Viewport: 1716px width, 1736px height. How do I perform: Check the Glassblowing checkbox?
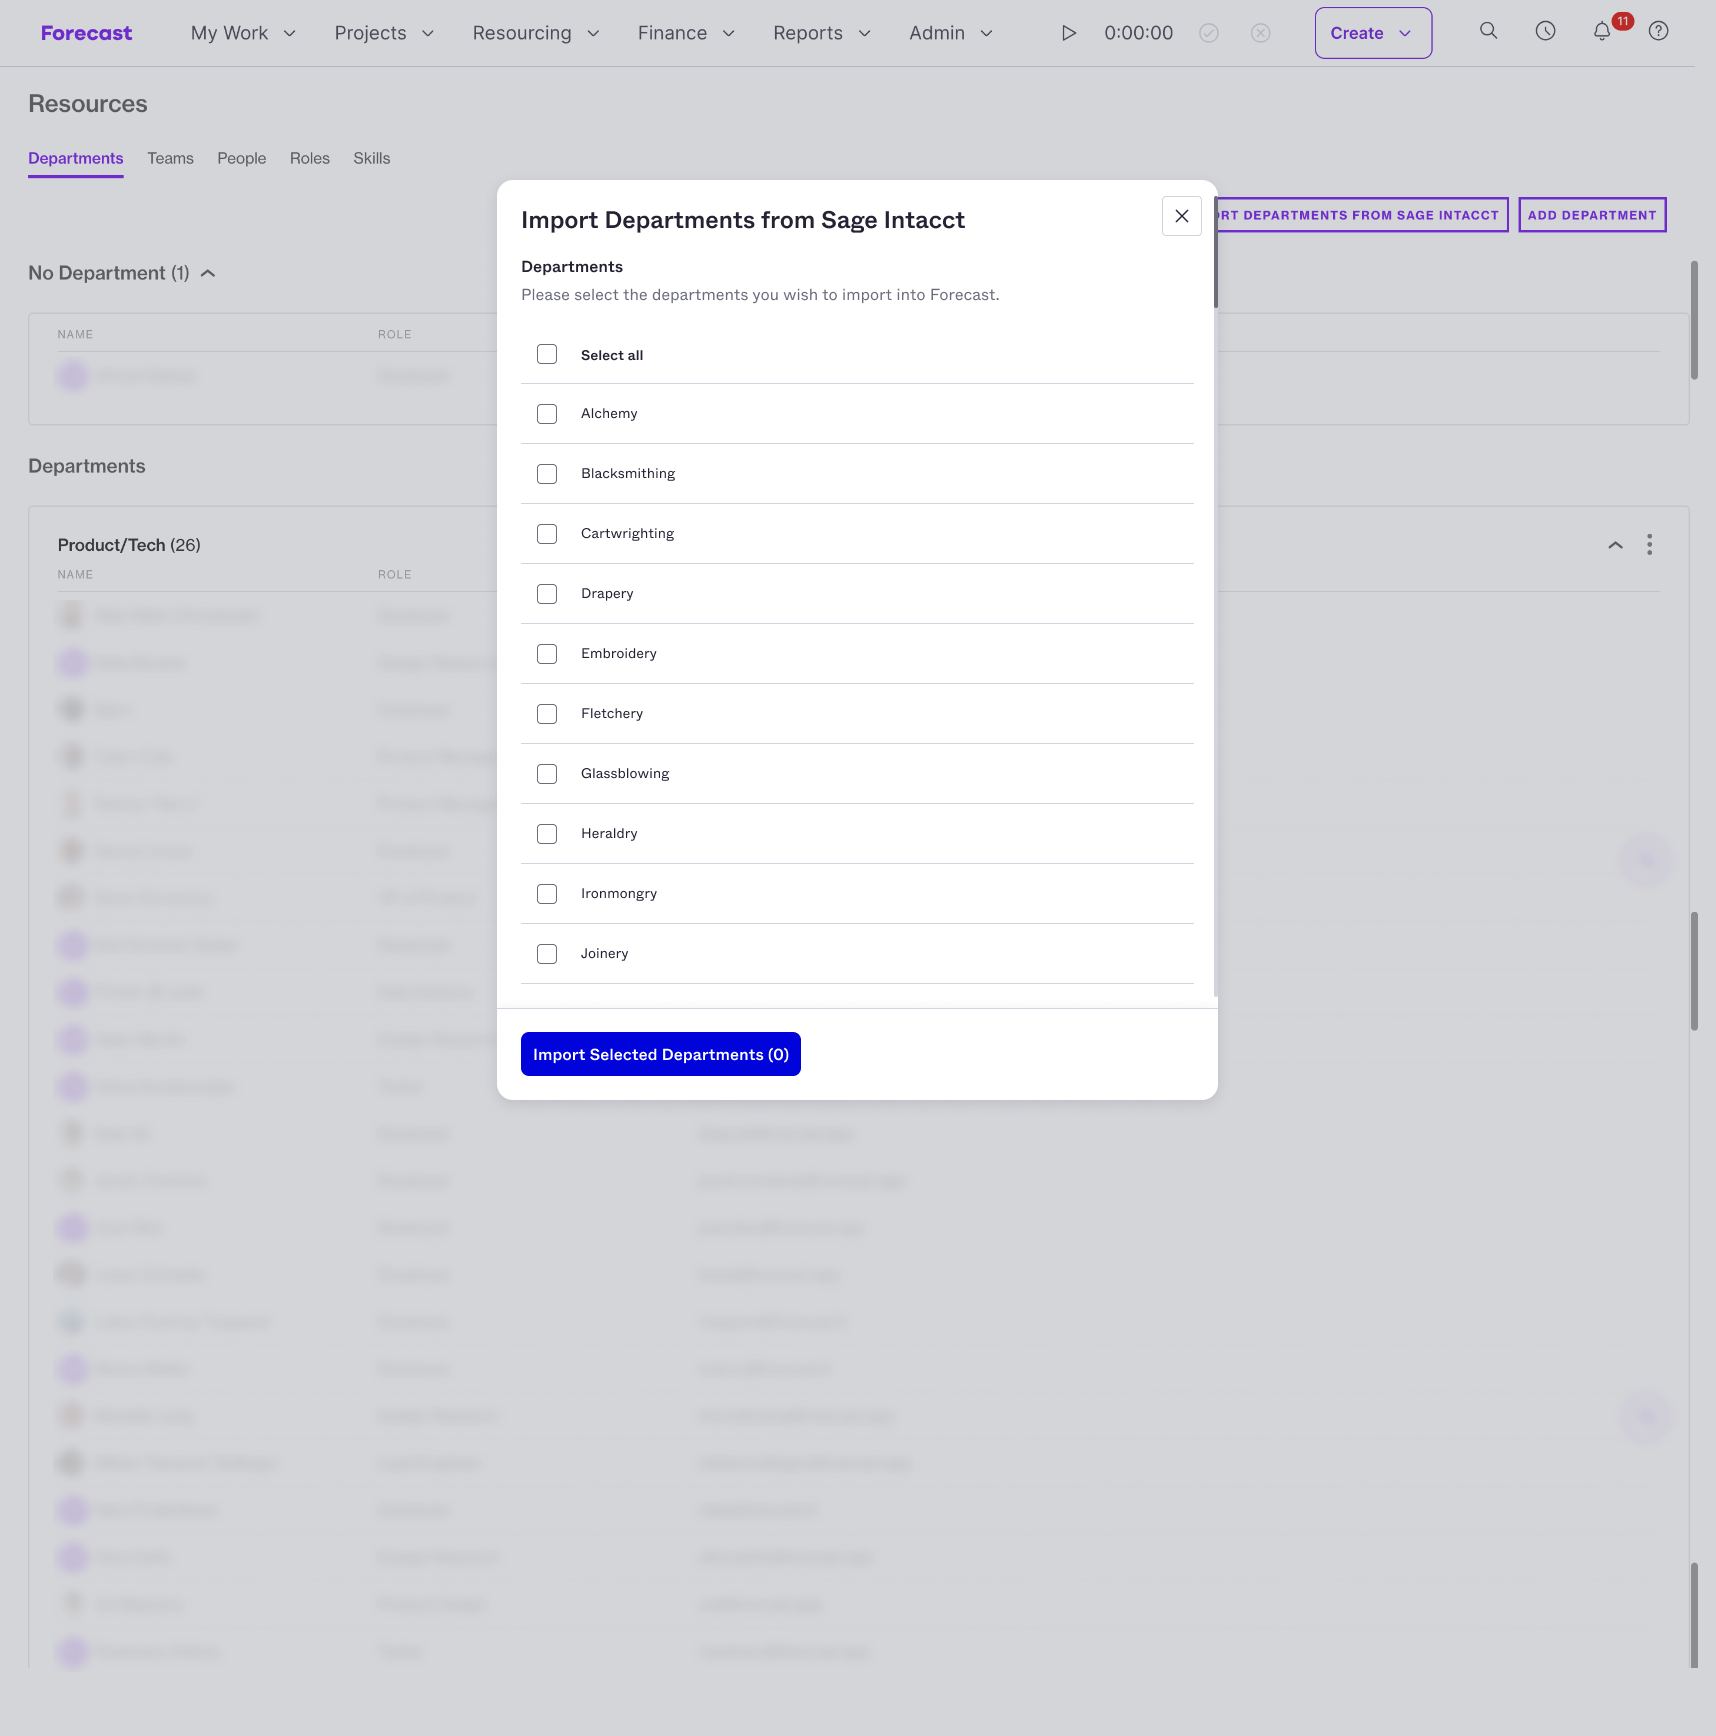547,774
